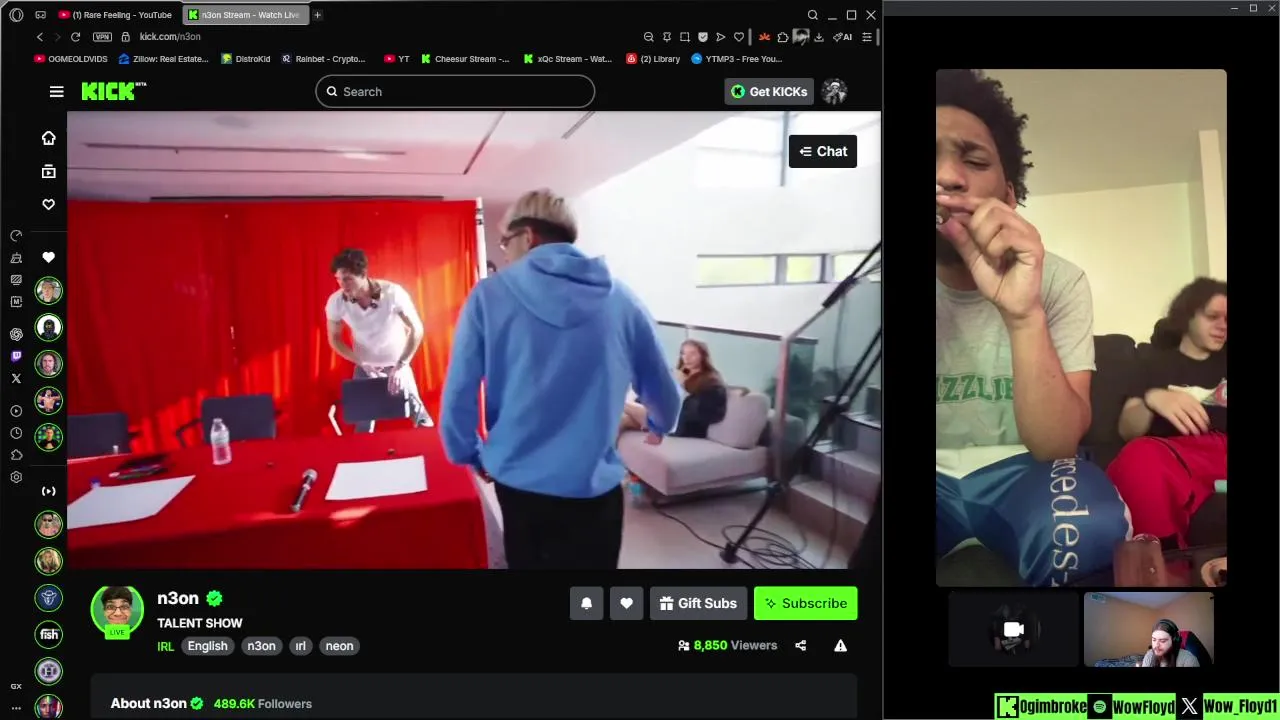
Task: Open Twitch in Opera sidebar
Action: 16,356
